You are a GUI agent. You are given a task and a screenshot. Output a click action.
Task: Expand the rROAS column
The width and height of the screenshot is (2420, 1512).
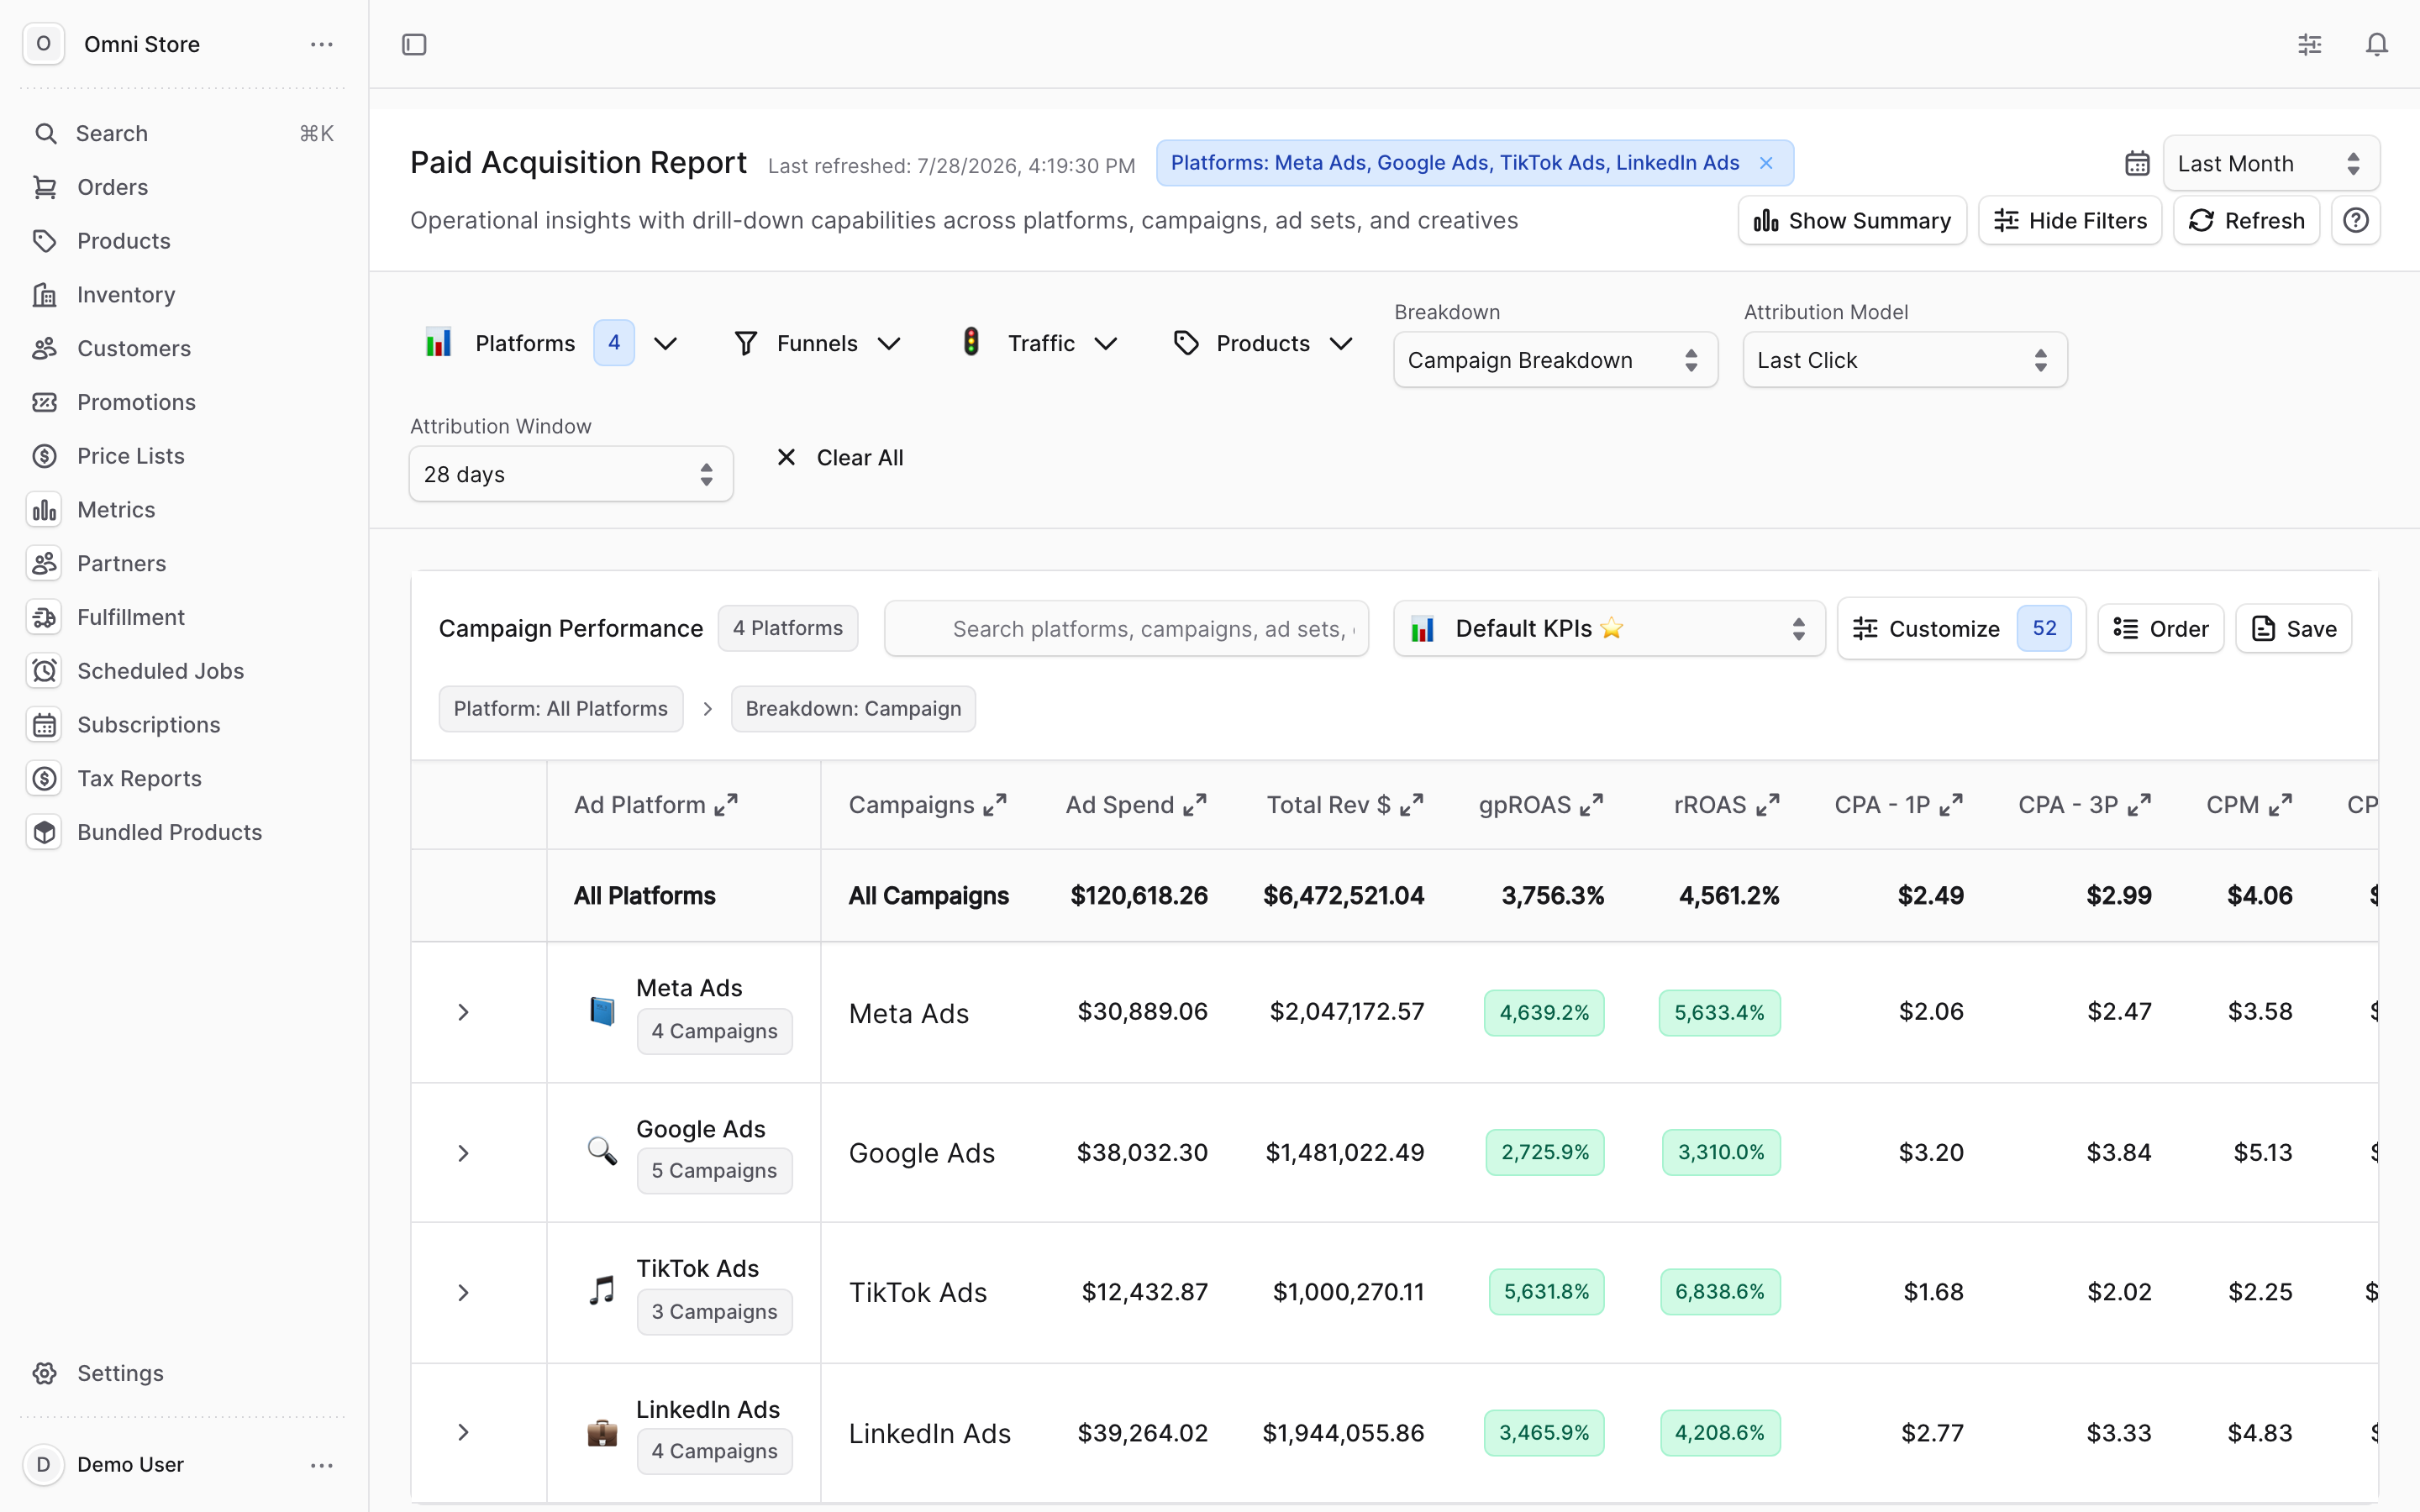point(1767,805)
